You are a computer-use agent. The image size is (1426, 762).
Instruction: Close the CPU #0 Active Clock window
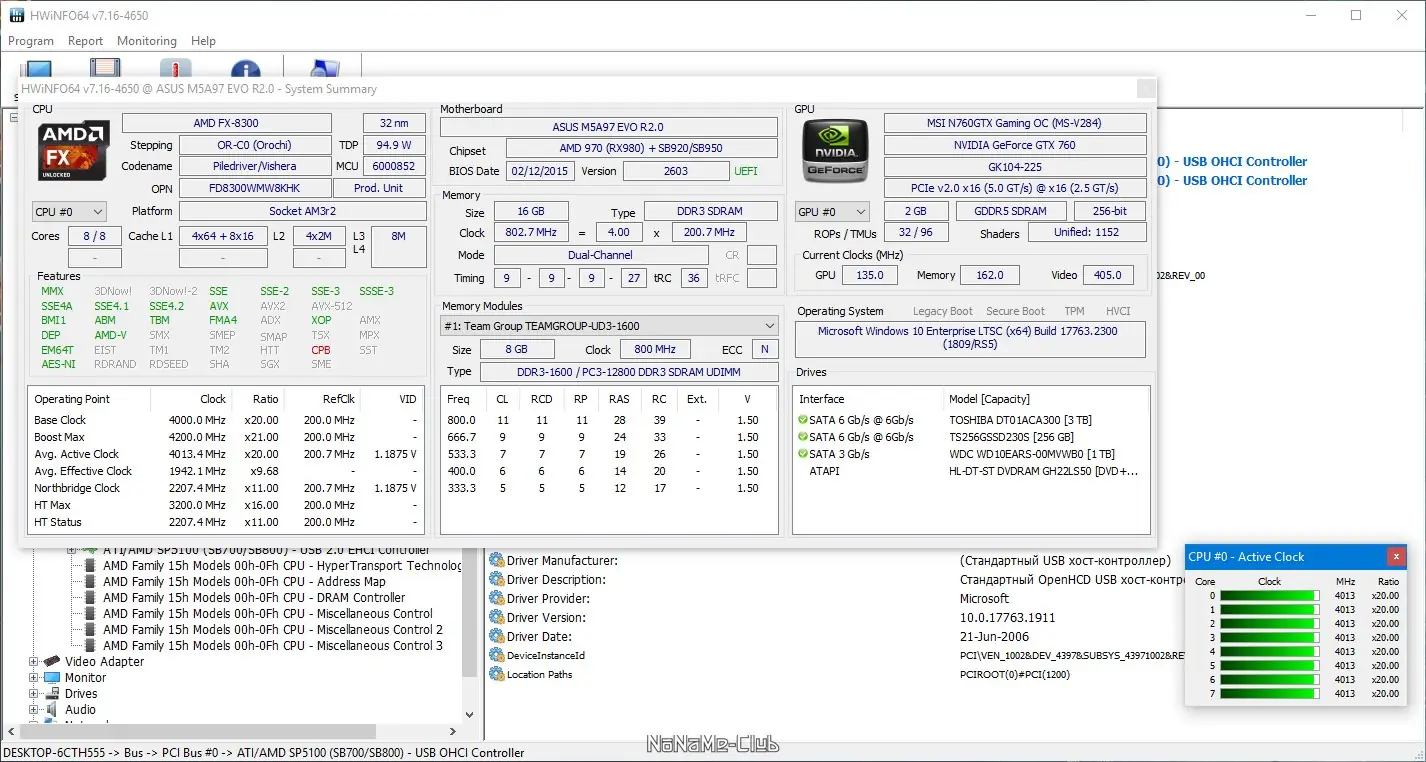tap(1396, 557)
